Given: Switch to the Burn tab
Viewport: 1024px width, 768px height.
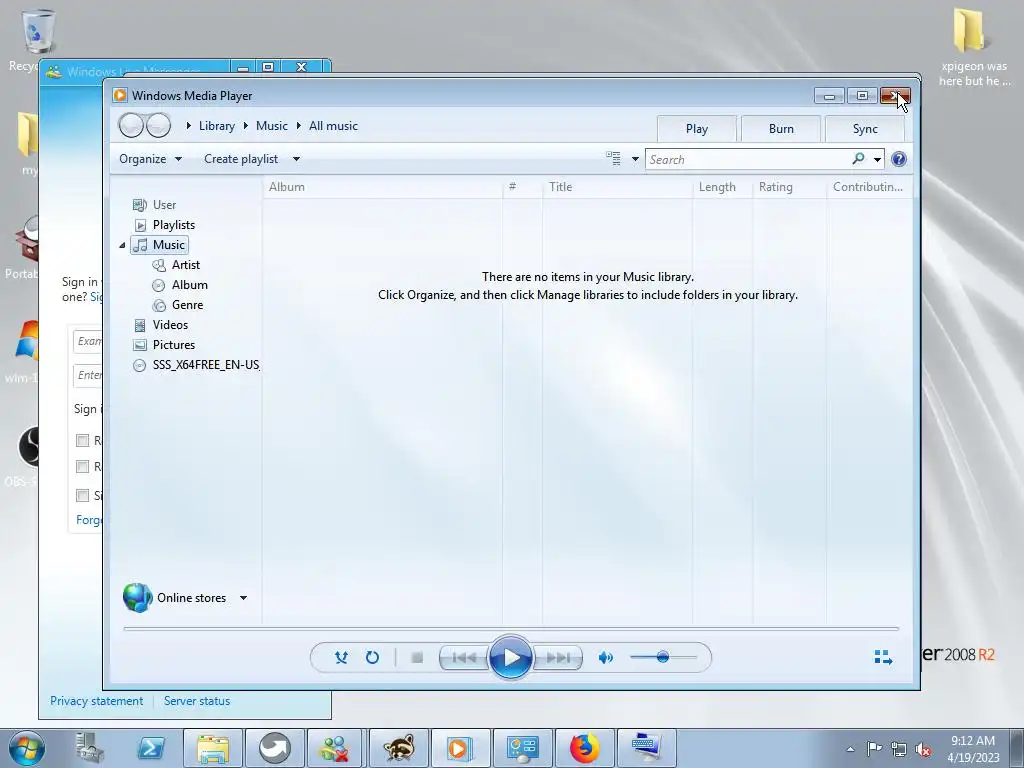Looking at the screenshot, I should coord(781,129).
